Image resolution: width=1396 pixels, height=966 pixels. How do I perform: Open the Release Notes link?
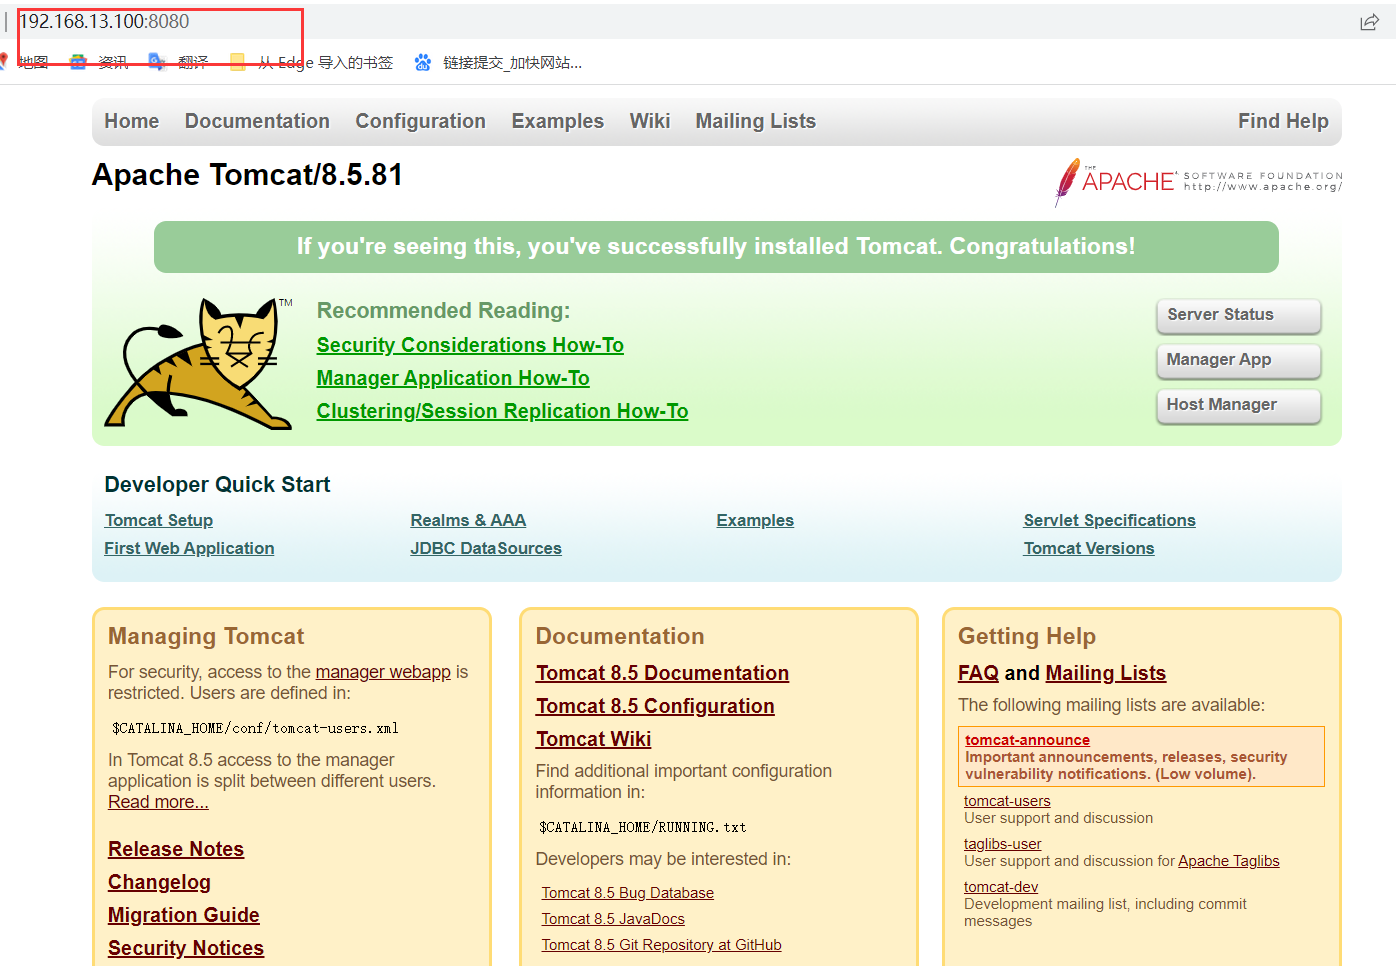click(x=176, y=849)
